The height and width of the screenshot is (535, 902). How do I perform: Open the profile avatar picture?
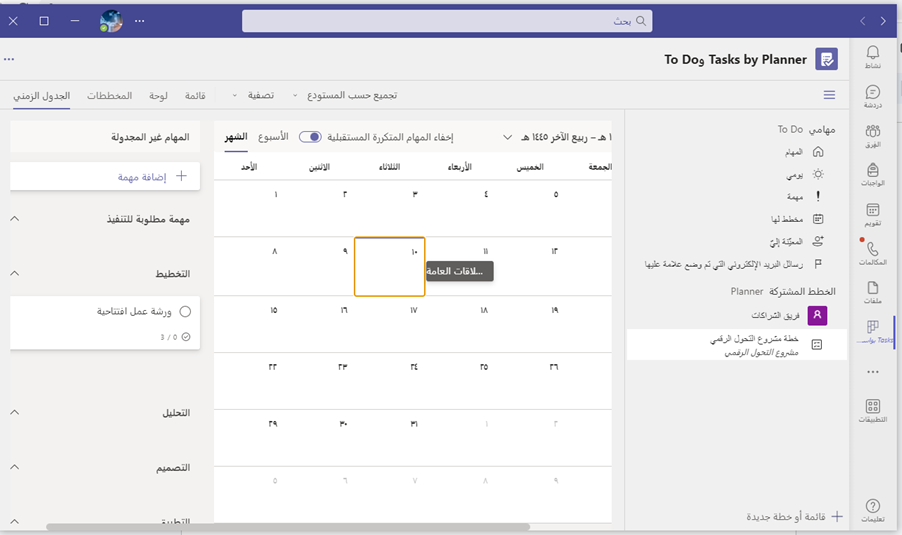click(x=111, y=21)
